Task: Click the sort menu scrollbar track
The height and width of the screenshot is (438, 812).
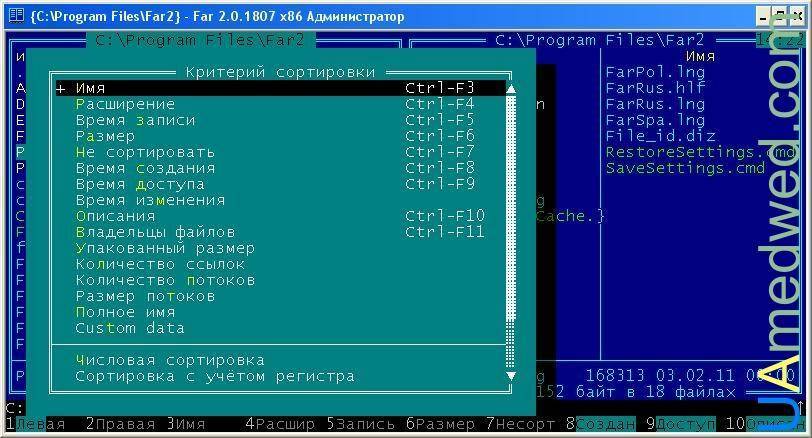Action: (511, 232)
